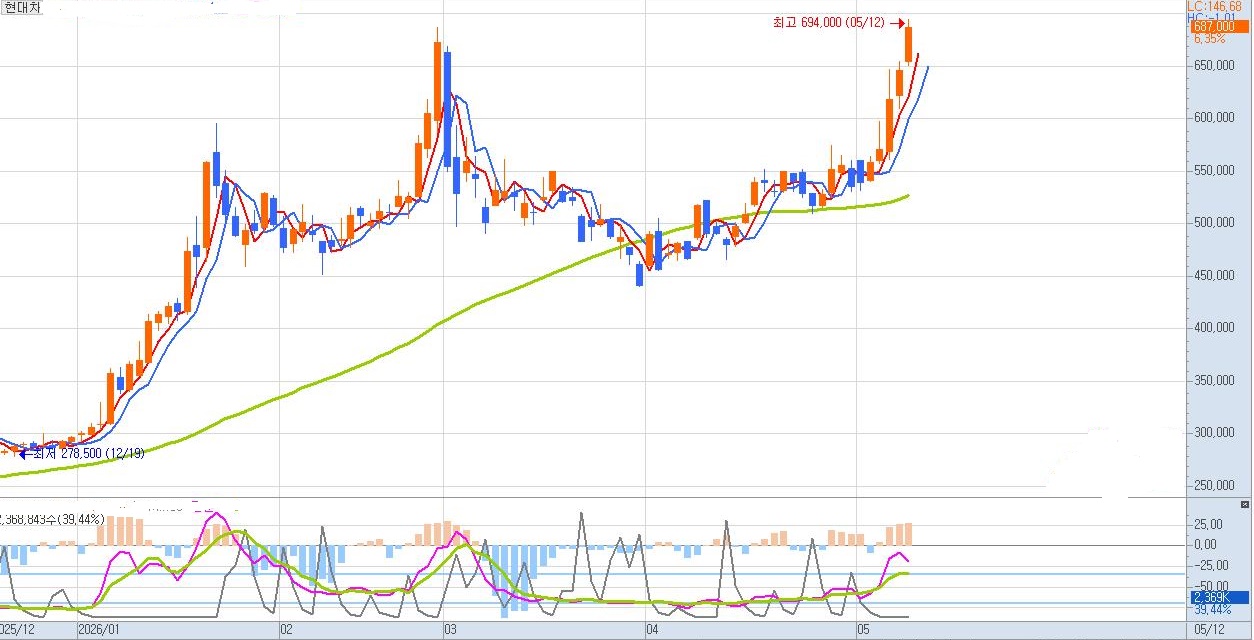1254x640 pixels.
Task: Click the 550,000 price axis label
Action: (x=1213, y=171)
